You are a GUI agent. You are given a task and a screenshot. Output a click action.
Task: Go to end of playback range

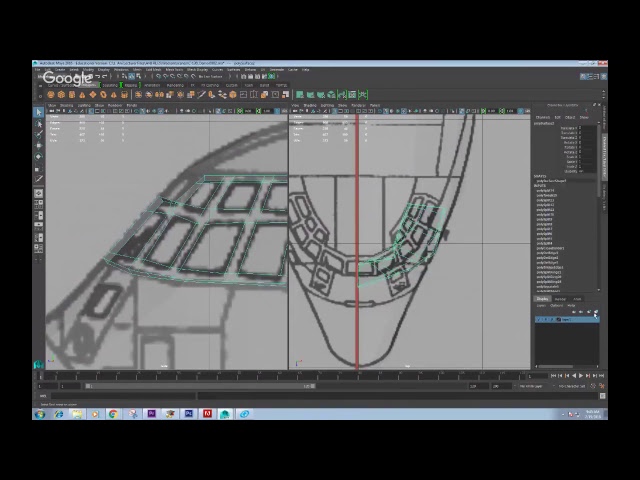[x=602, y=376]
